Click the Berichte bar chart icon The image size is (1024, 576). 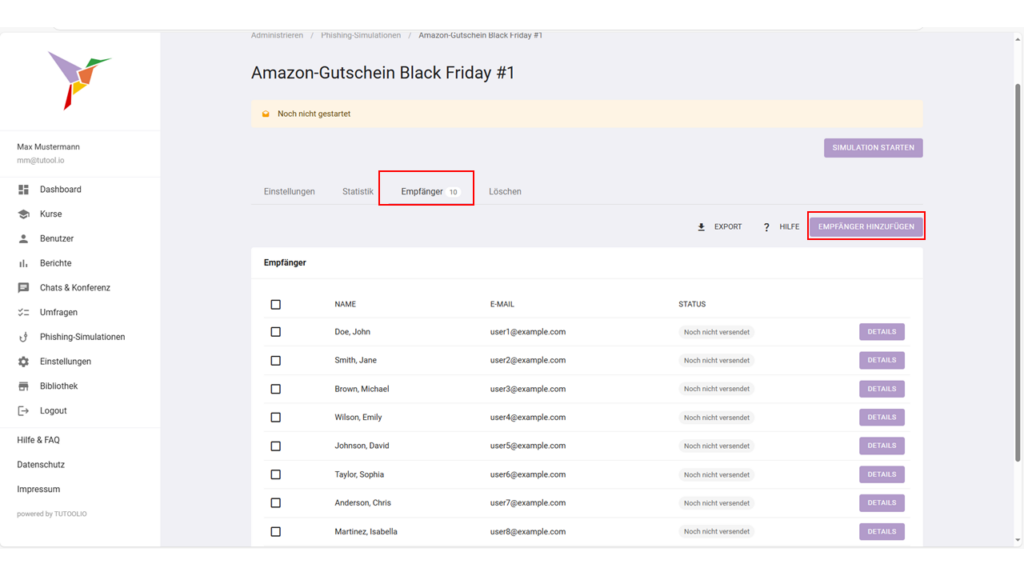click(x=24, y=263)
